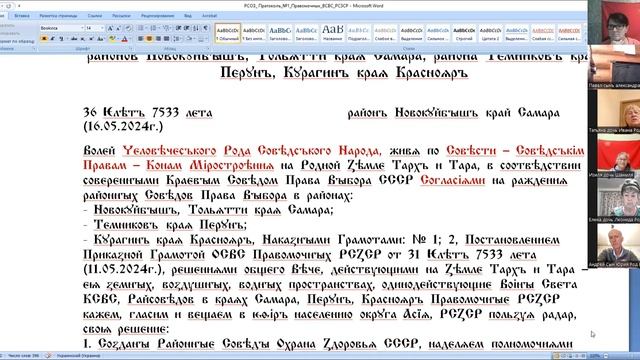Image resolution: width=640 pixels, height=360 pixels.
Task: Open the Page Layout ribbon tab
Action: point(58,16)
